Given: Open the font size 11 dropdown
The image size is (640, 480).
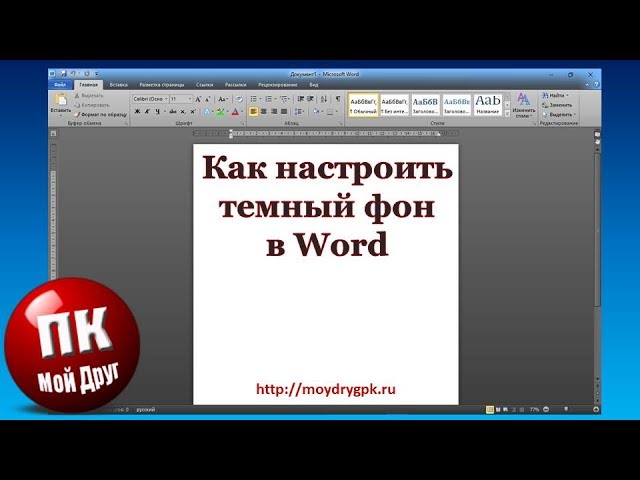Looking at the screenshot, I should point(190,99).
